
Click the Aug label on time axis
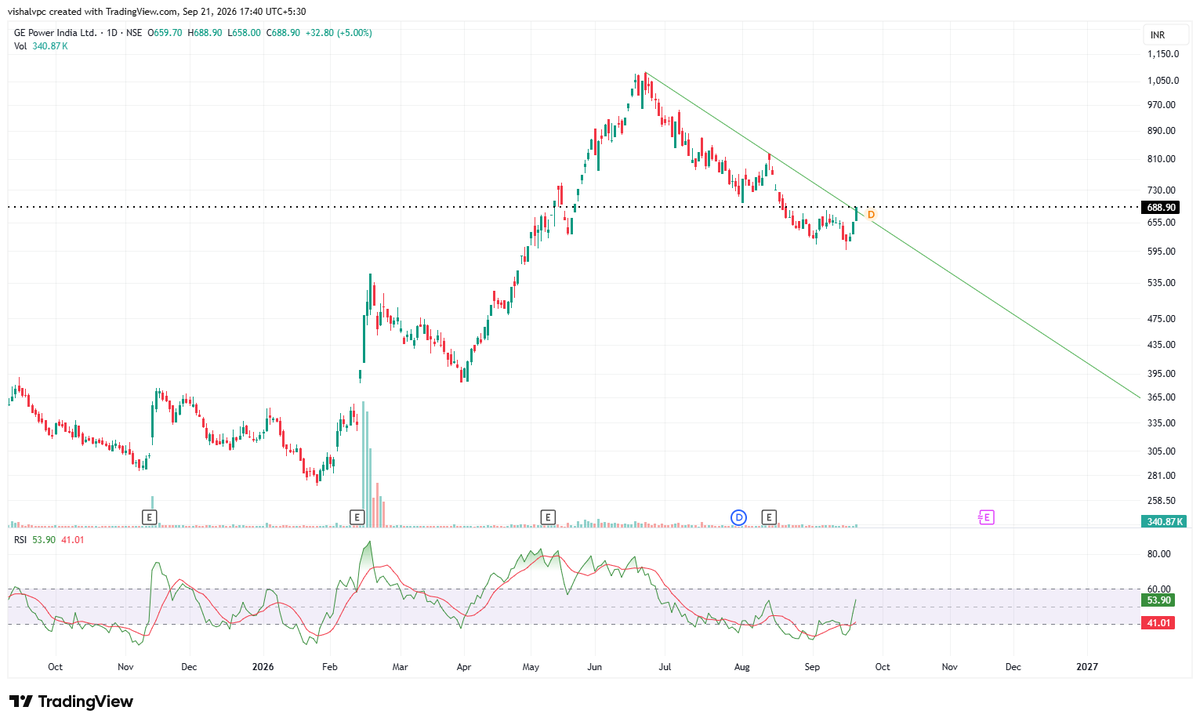point(742,666)
